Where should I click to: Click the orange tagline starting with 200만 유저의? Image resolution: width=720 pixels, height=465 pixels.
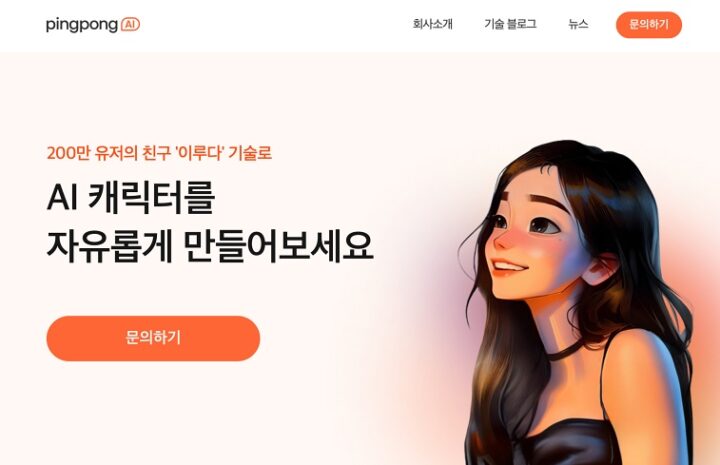tap(159, 153)
